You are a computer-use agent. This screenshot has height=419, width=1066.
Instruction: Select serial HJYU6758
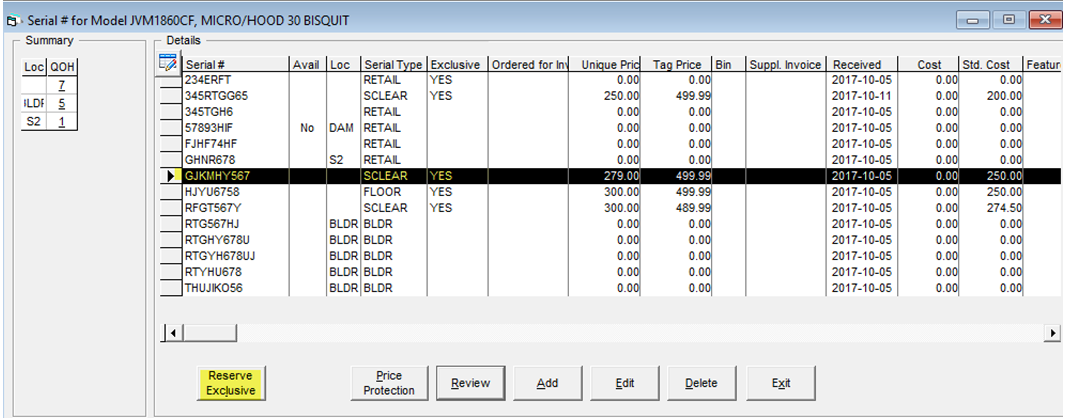[x=236, y=192]
